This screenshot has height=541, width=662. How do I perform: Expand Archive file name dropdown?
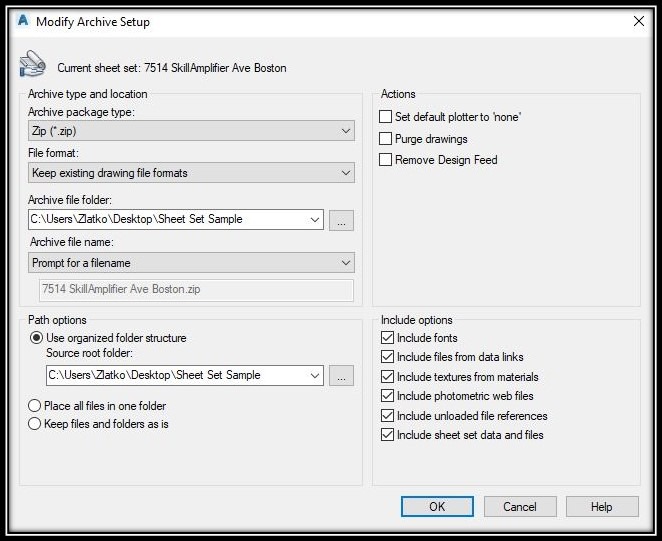[191, 263]
